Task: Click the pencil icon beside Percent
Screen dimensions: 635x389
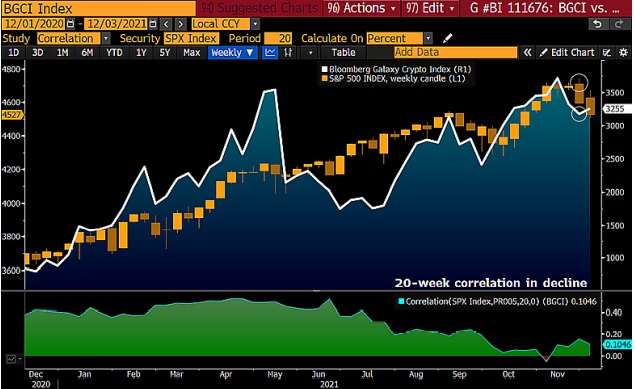Action: 447,38
